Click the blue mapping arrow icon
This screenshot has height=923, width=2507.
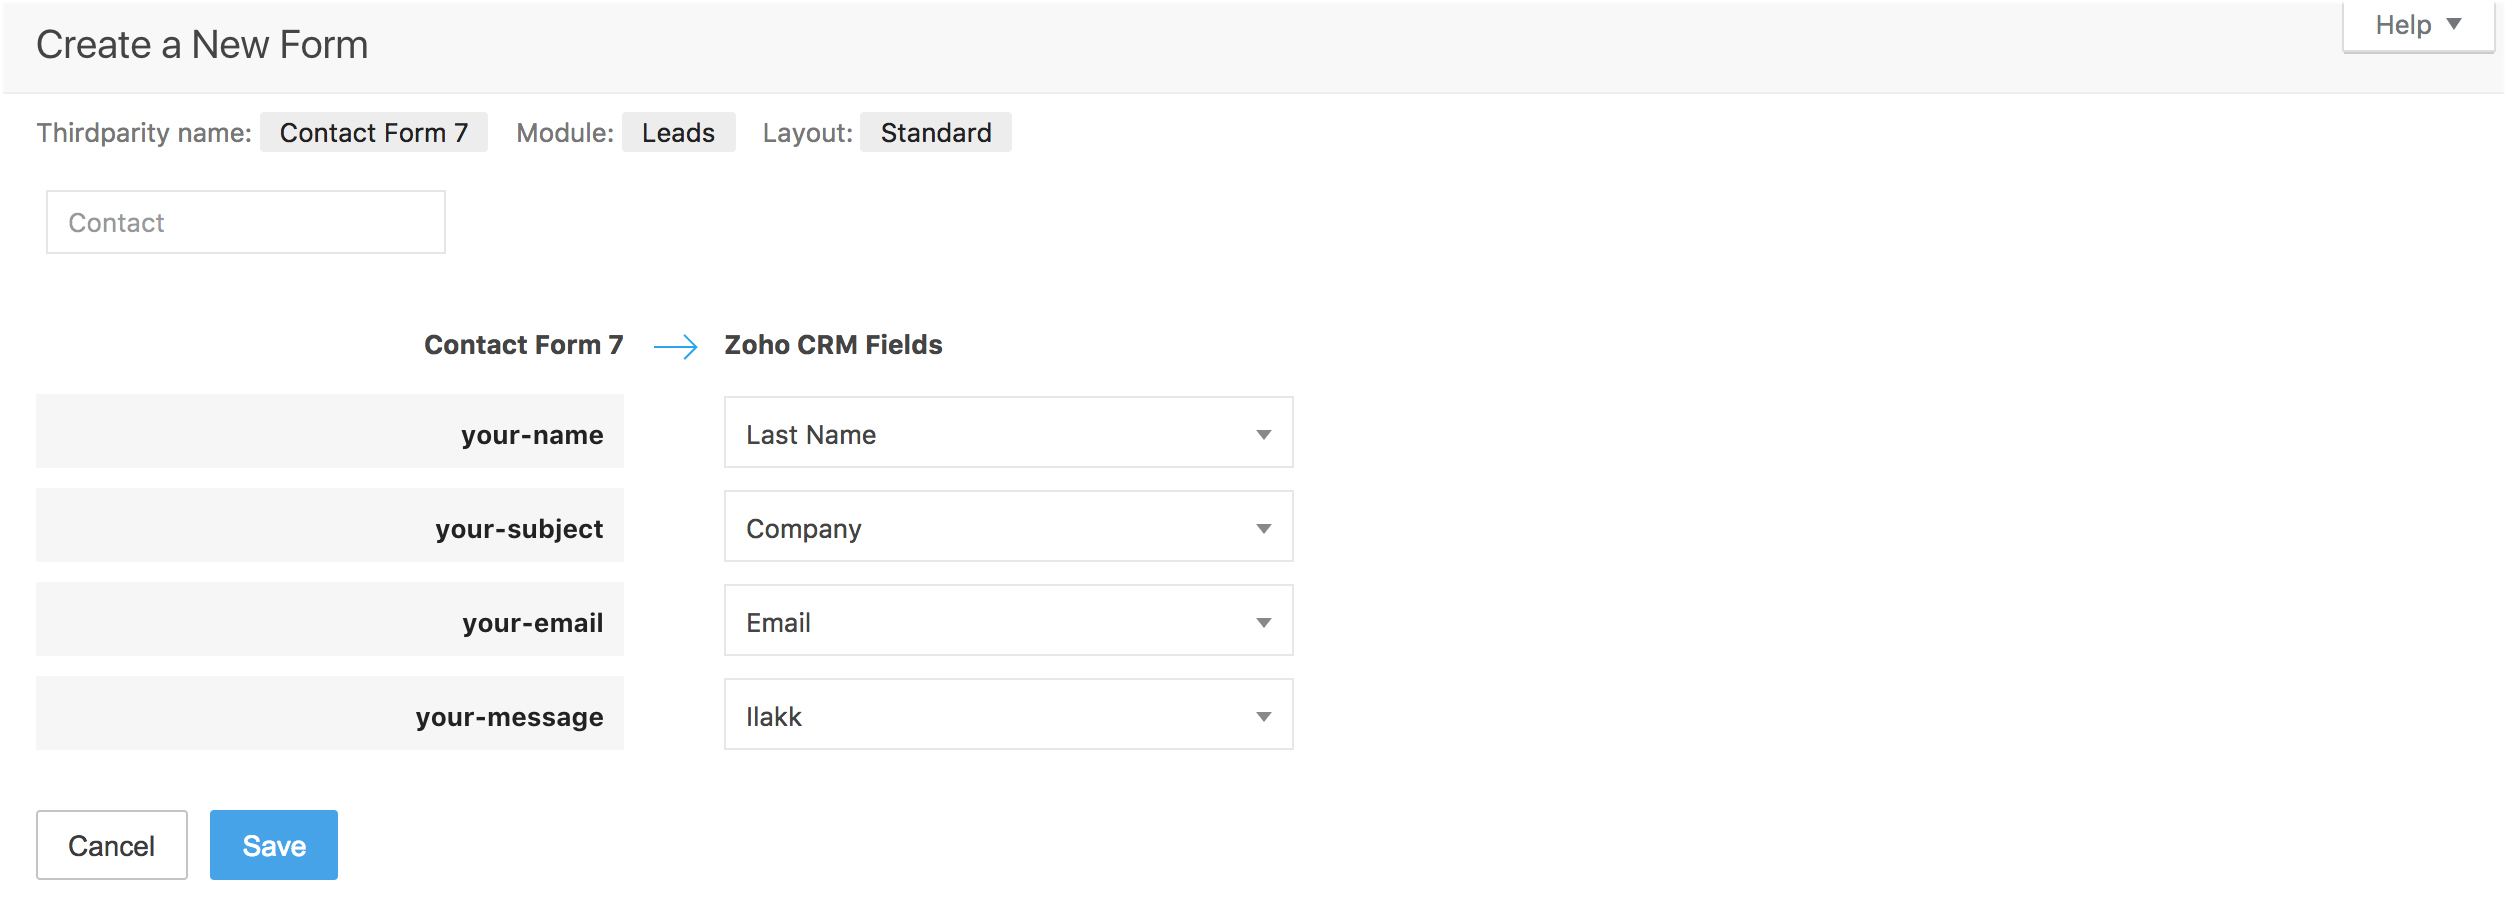coord(675,347)
